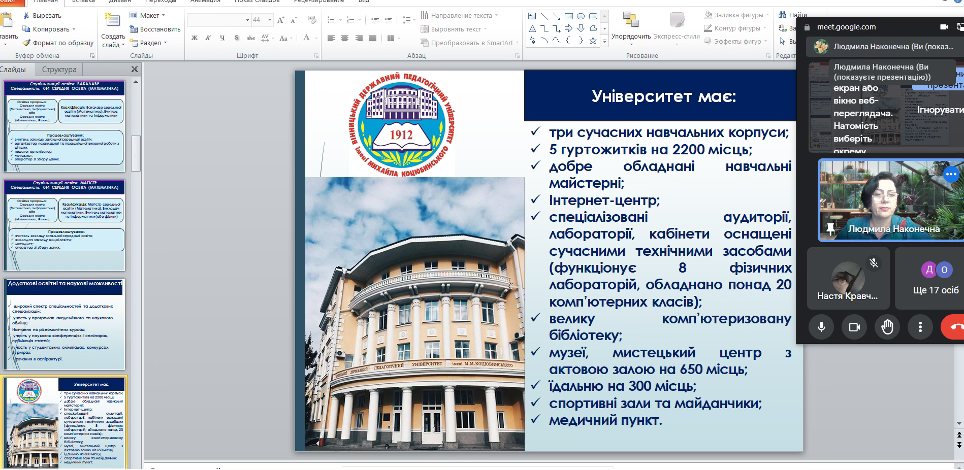
Task: Click the Настя Кравч... participant tile
Action: click(x=848, y=278)
